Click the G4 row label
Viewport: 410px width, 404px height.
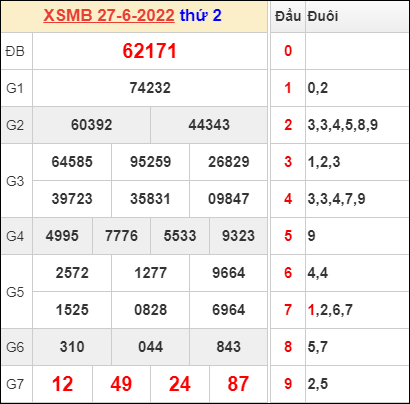15,236
